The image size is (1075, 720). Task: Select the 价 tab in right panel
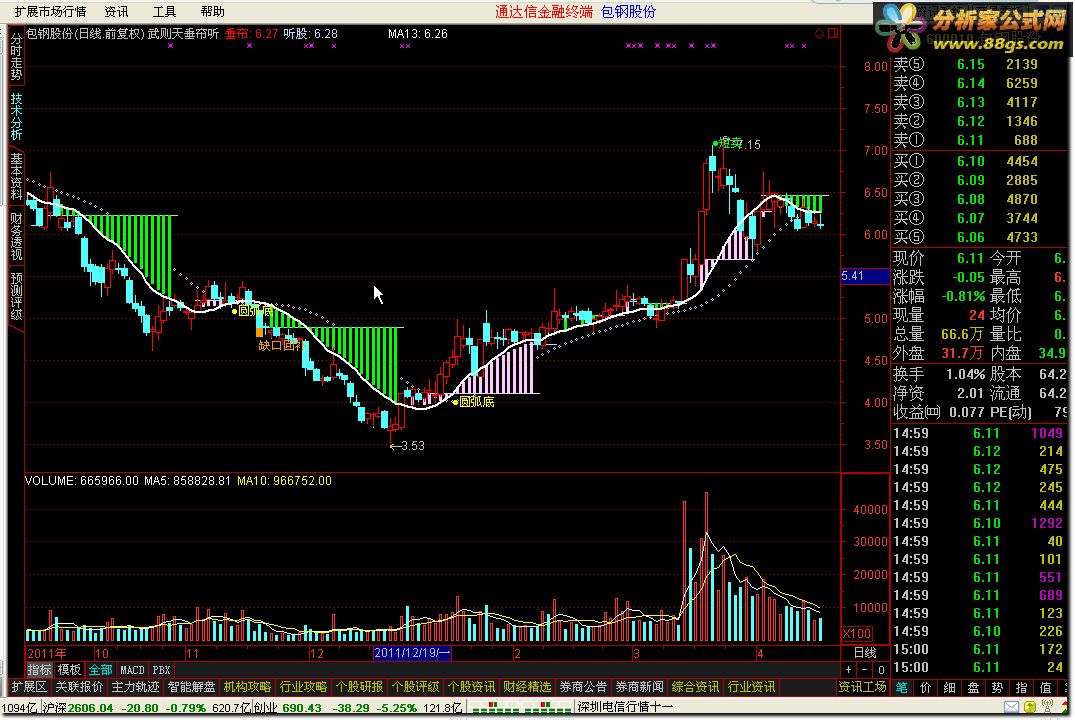coord(926,687)
